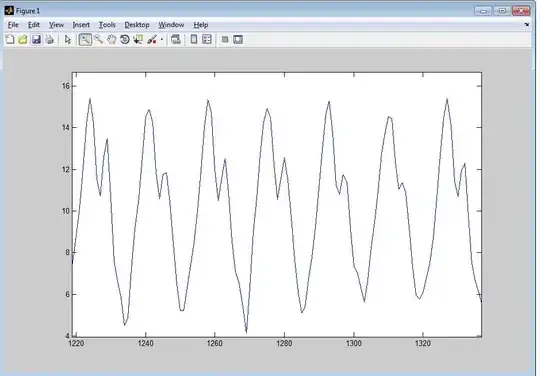Open the Insert menu
The width and height of the screenshot is (540, 376).
click(x=81, y=25)
